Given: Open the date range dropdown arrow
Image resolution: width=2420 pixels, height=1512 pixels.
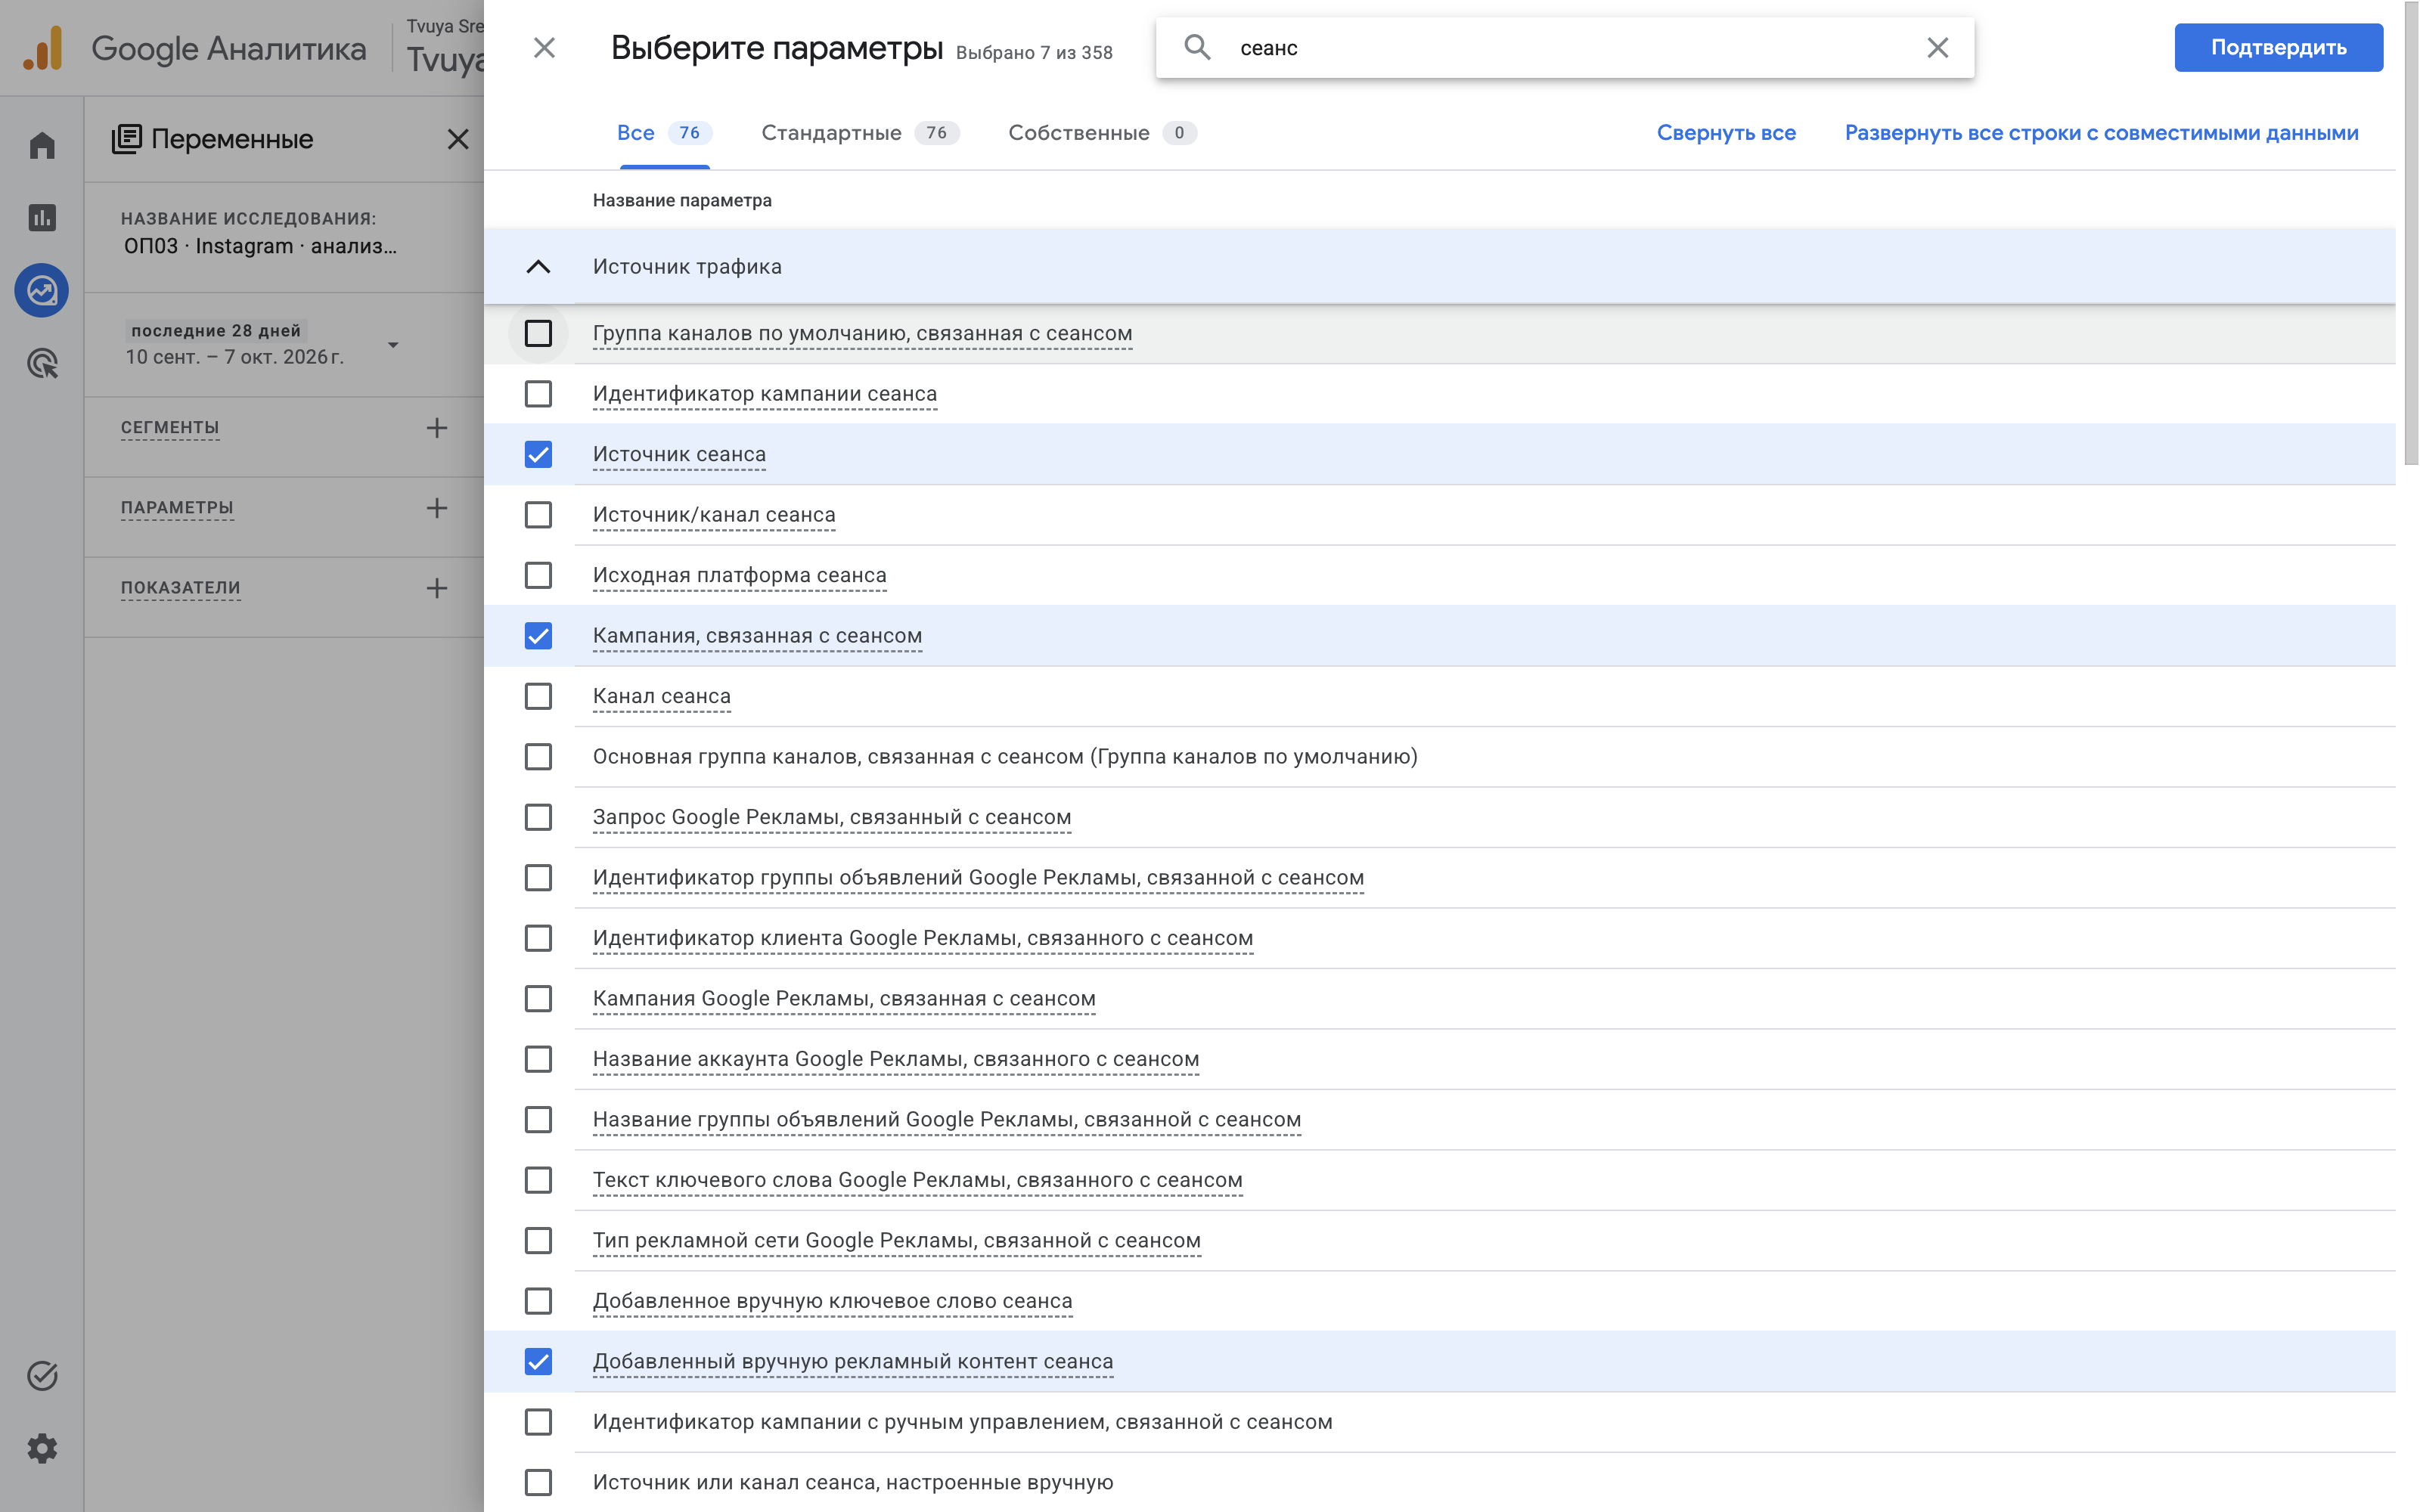Looking at the screenshot, I should point(393,345).
